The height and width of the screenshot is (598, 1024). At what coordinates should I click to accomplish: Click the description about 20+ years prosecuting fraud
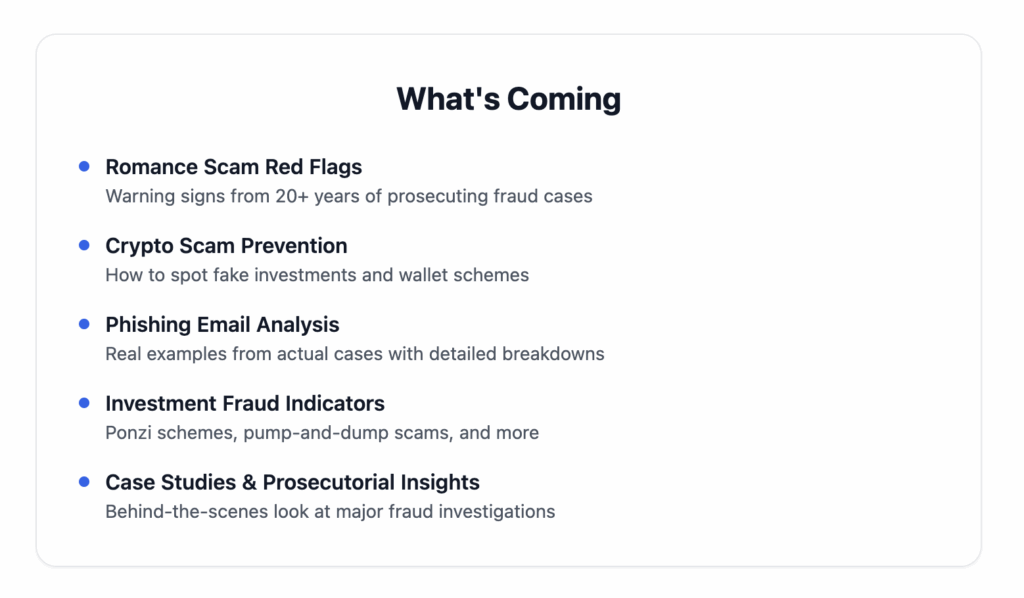pos(349,196)
